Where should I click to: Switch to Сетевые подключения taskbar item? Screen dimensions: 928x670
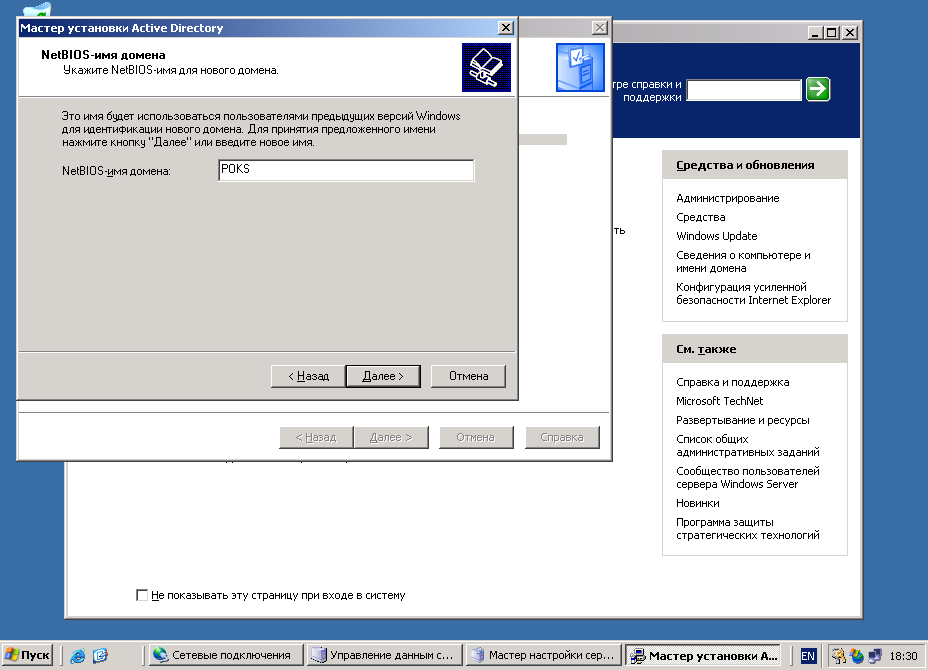coord(226,655)
